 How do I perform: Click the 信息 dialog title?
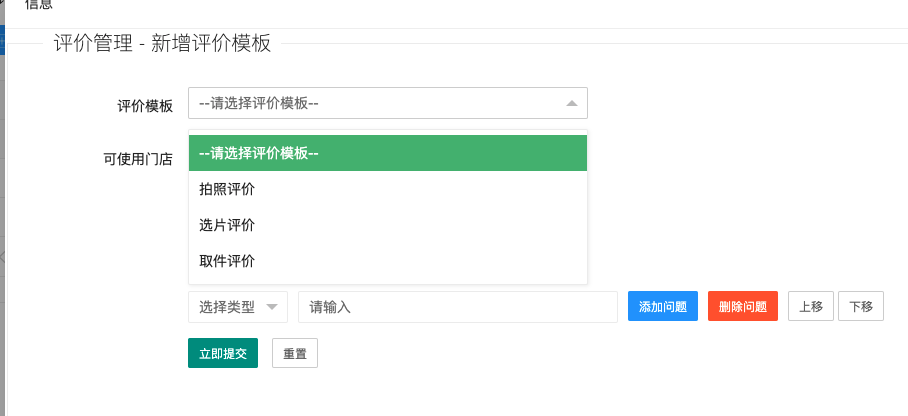click(38, 5)
